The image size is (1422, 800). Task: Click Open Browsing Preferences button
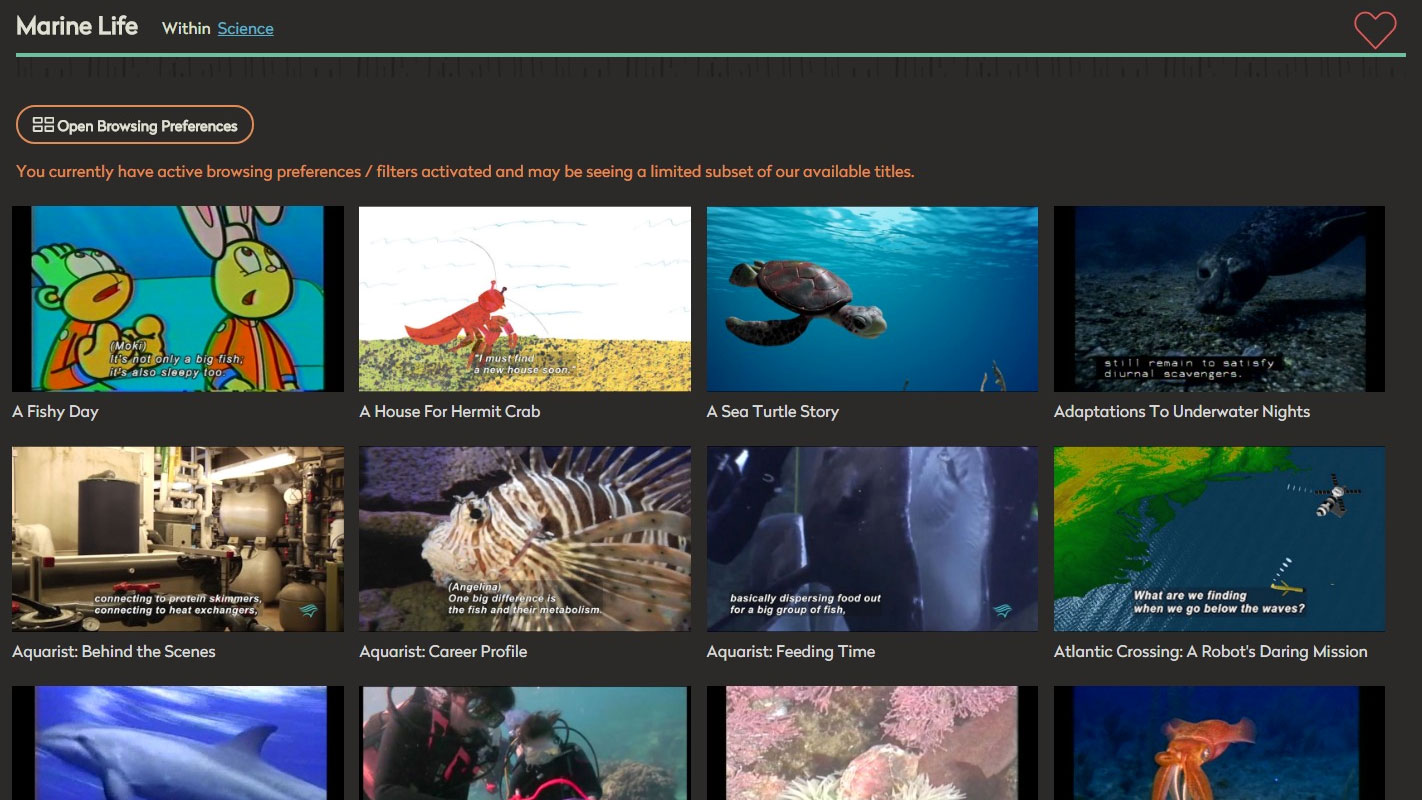click(135, 125)
